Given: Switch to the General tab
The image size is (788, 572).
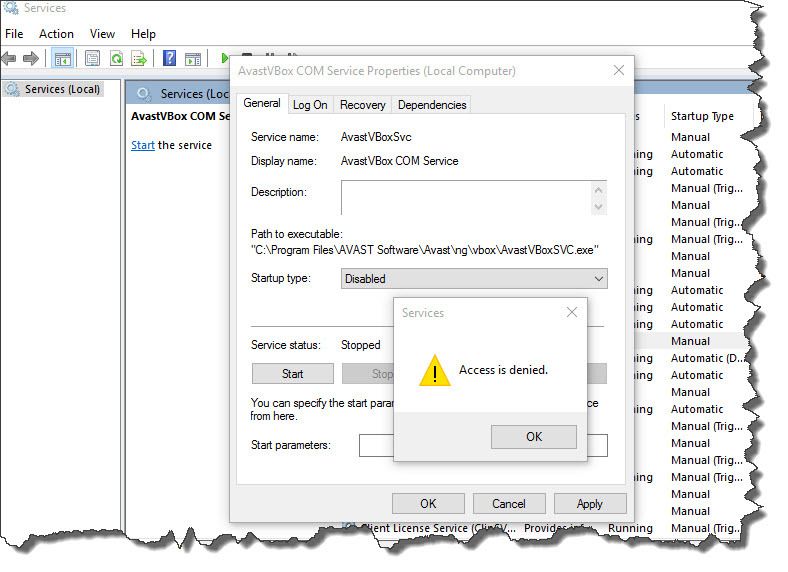Looking at the screenshot, I should click(262, 103).
